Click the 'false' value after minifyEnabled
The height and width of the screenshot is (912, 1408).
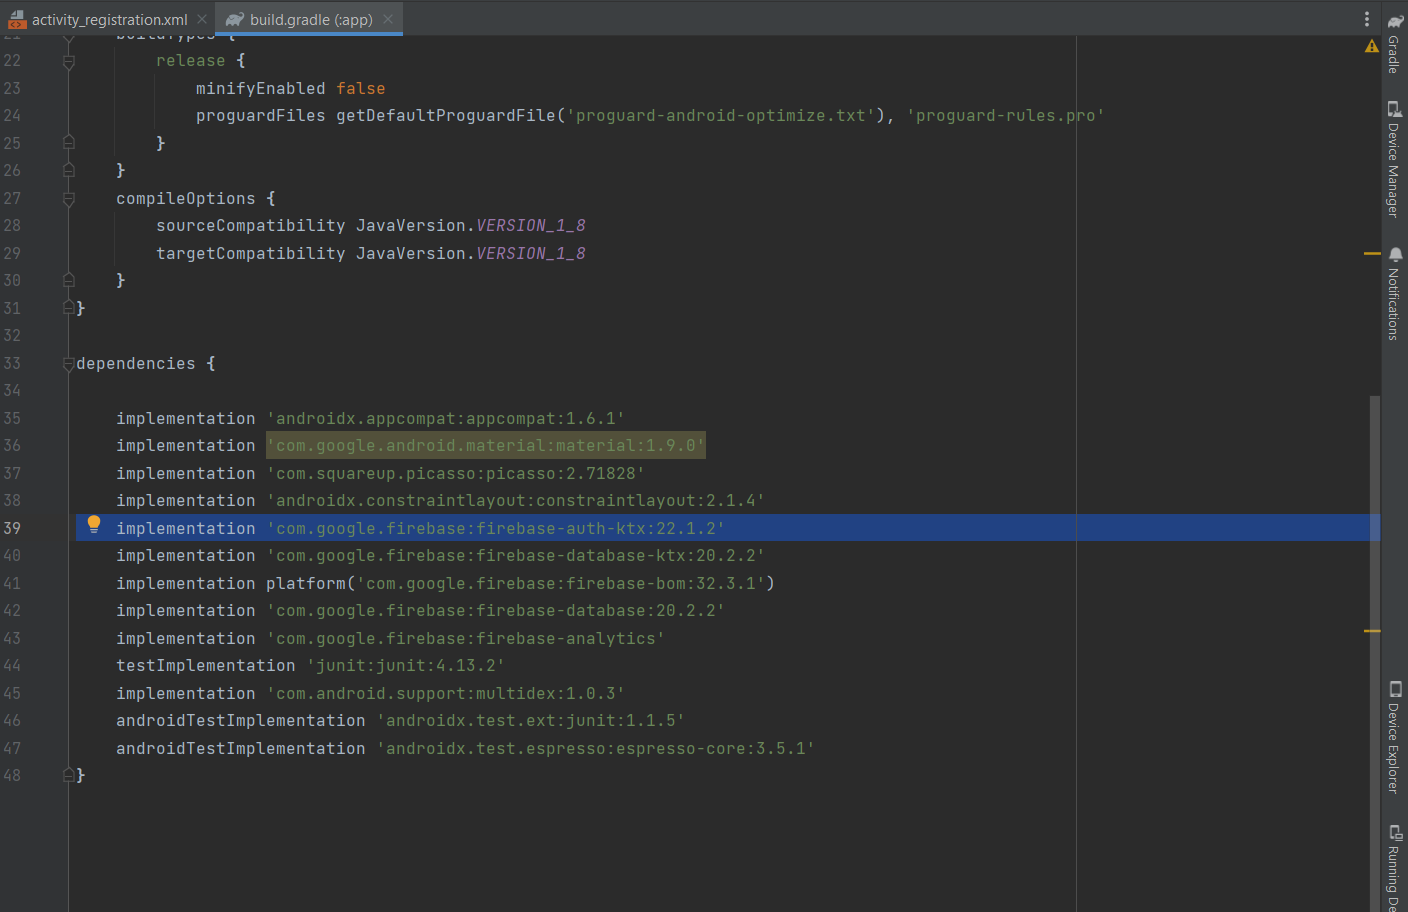pyautogui.click(x=361, y=89)
